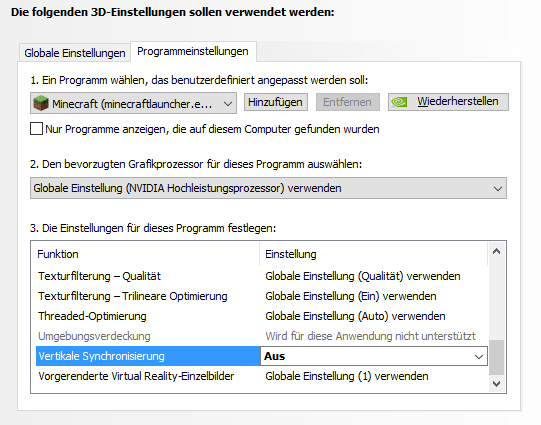Click the settings list scroll-up arrow
The height and width of the screenshot is (425, 541).
pyautogui.click(x=496, y=251)
